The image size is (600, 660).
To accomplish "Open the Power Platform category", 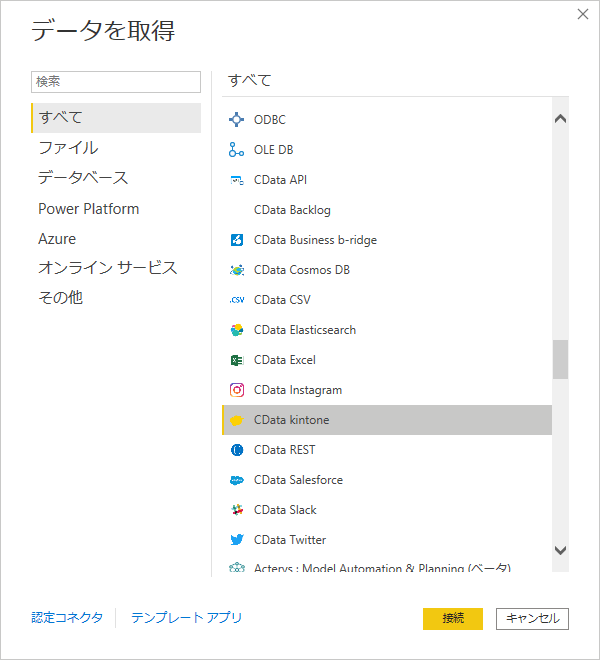I will click(116, 209).
